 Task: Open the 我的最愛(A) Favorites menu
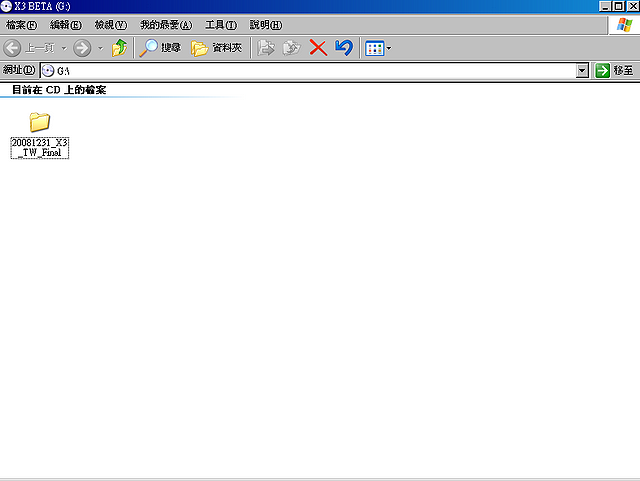tap(166, 25)
